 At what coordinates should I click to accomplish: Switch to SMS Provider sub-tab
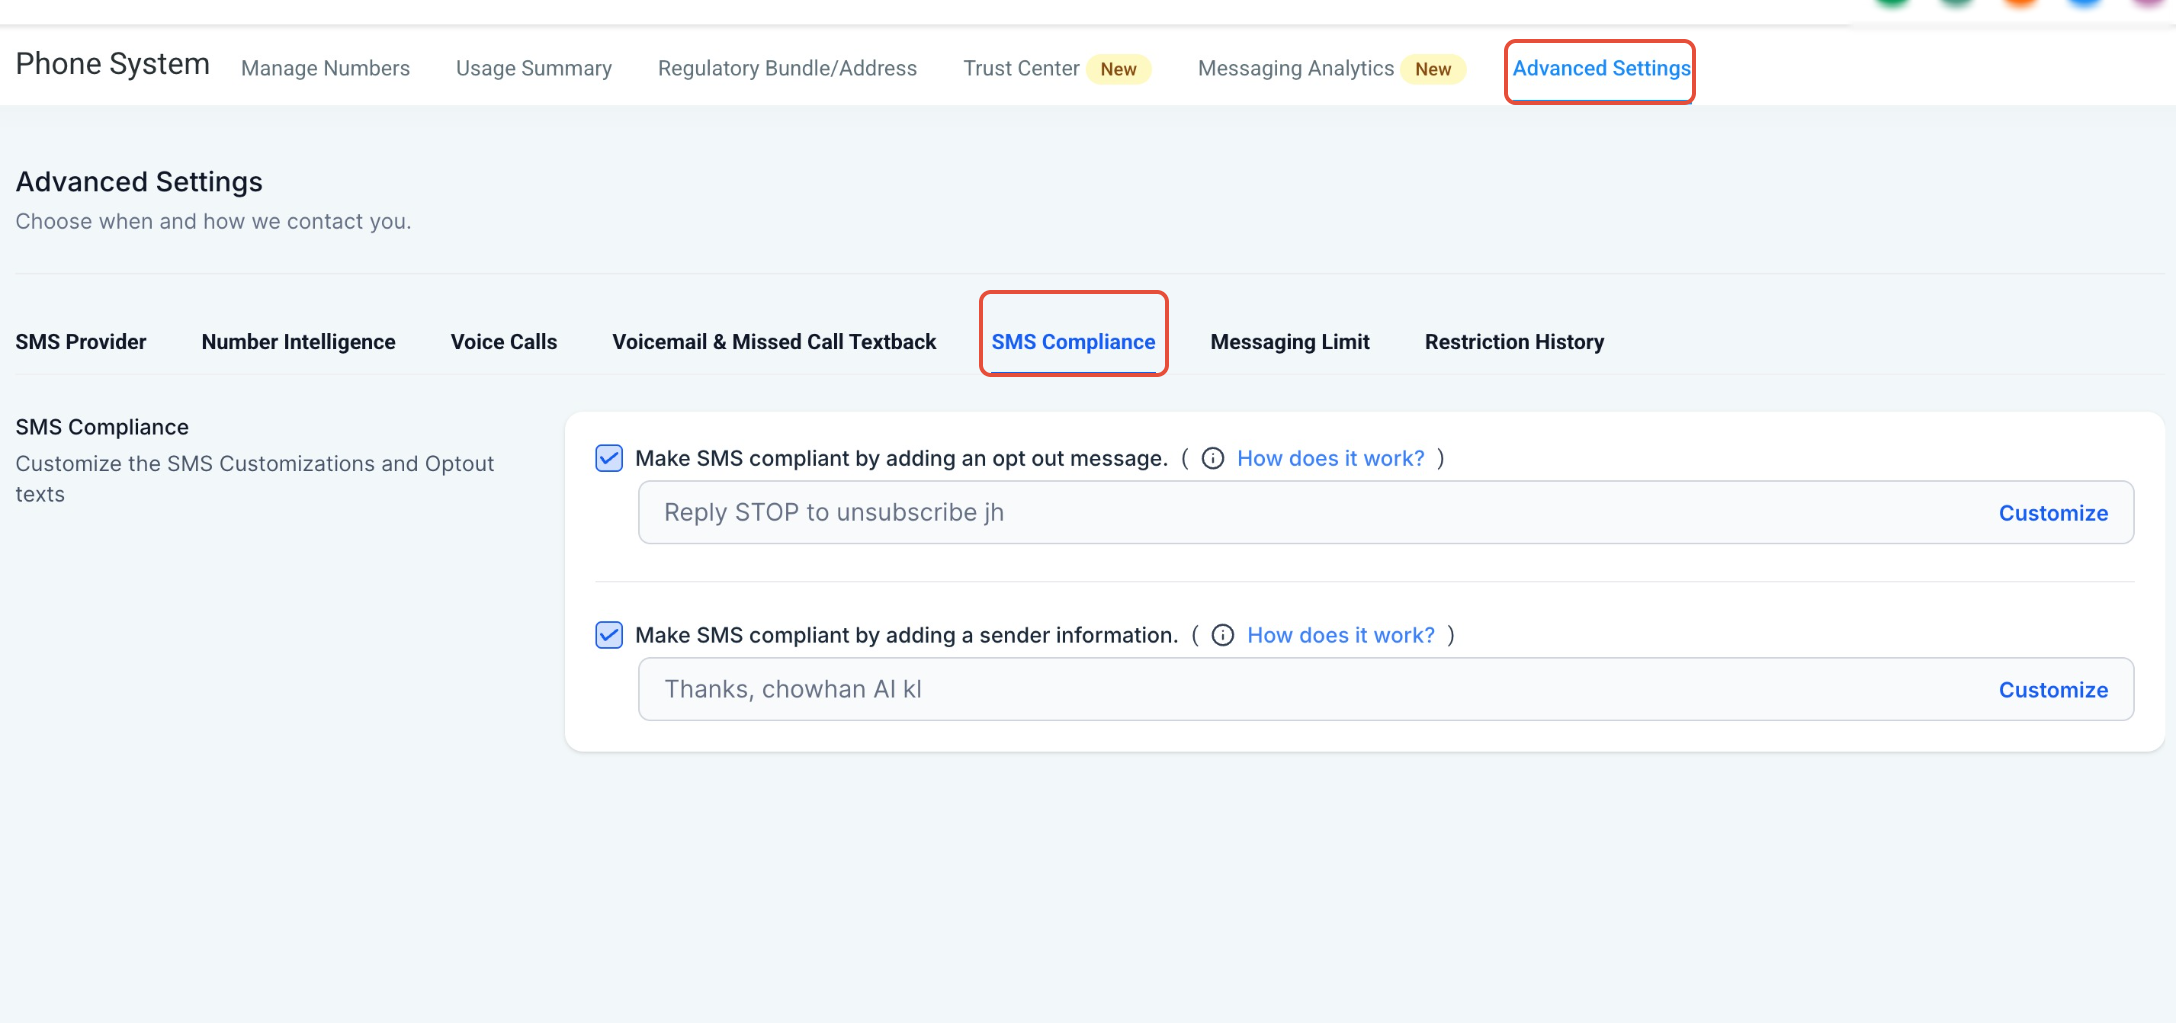(x=81, y=342)
